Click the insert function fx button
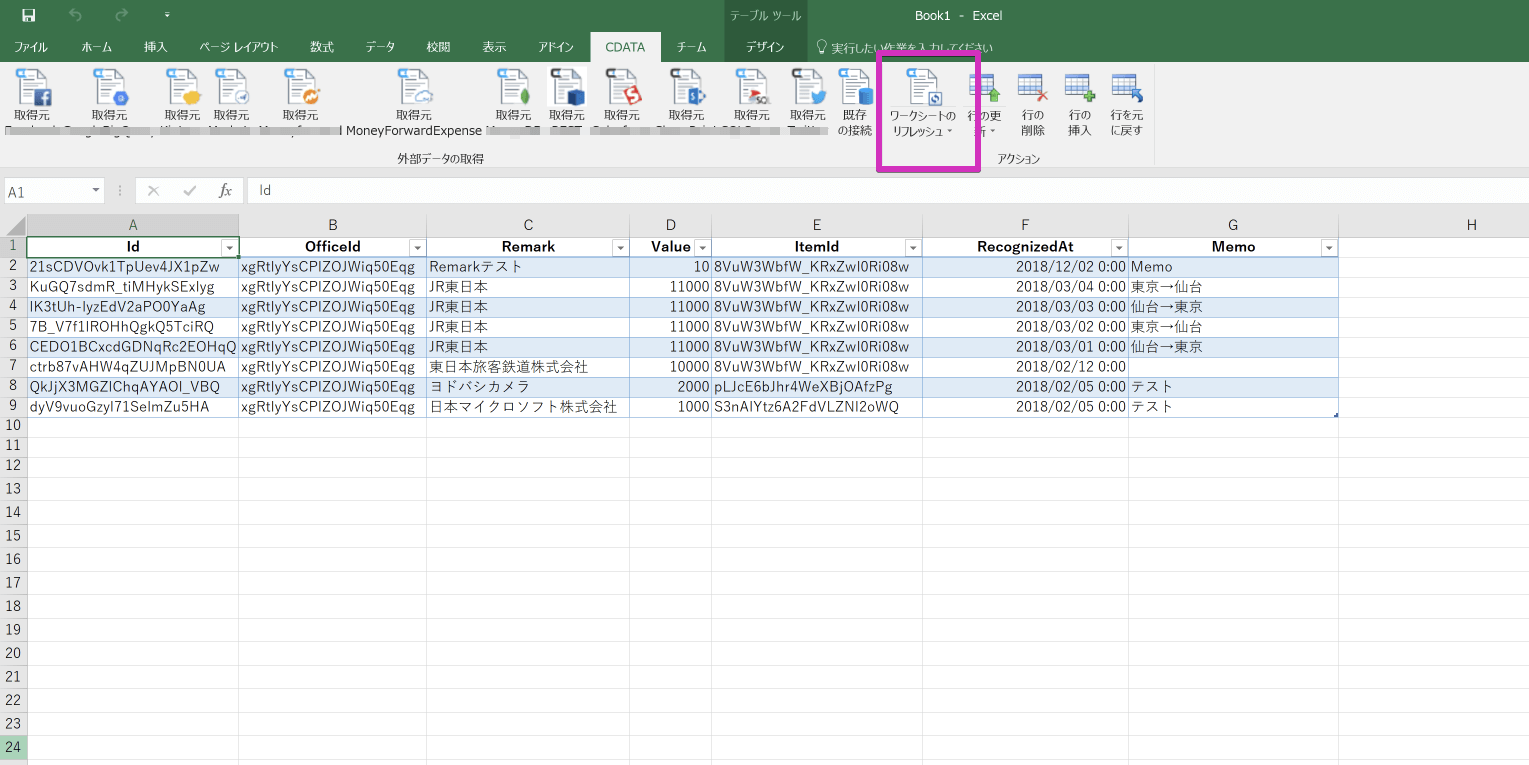 click(225, 190)
